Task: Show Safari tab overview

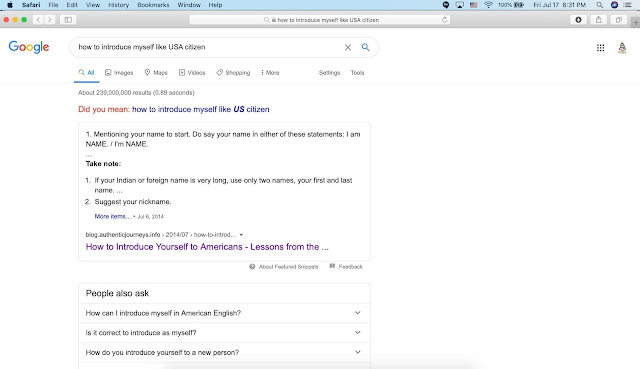Action: (619, 20)
